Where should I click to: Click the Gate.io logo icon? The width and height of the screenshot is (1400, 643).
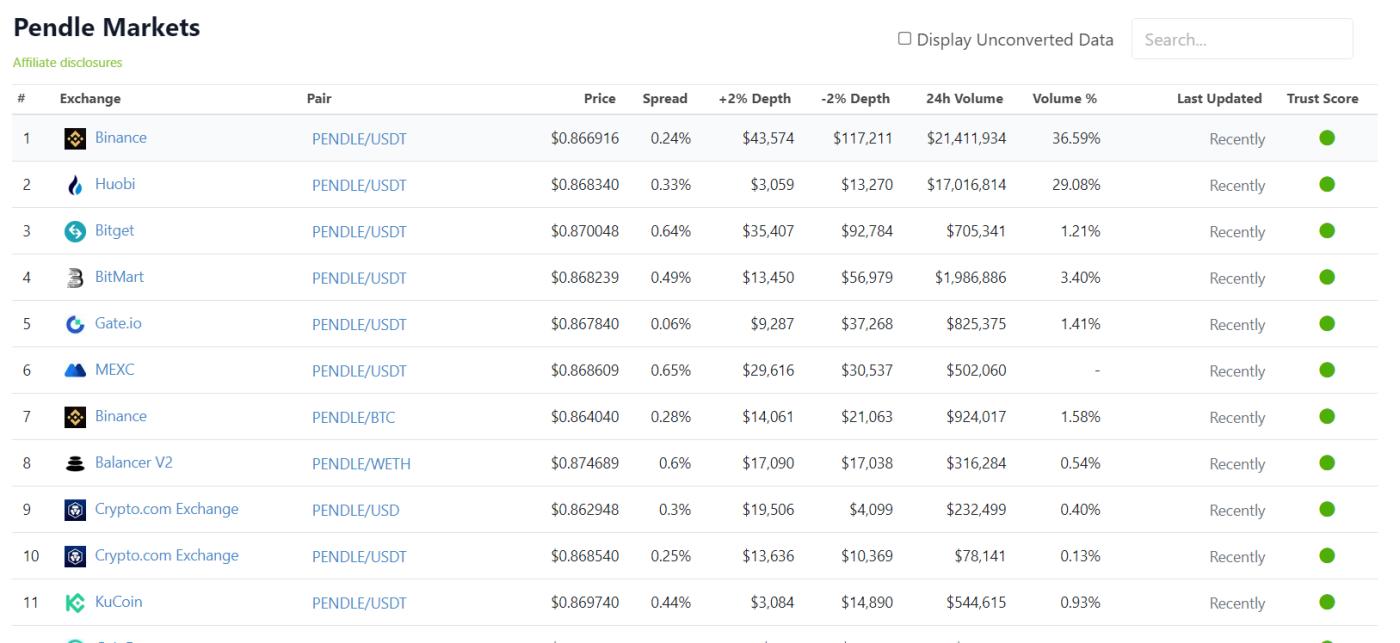click(74, 324)
